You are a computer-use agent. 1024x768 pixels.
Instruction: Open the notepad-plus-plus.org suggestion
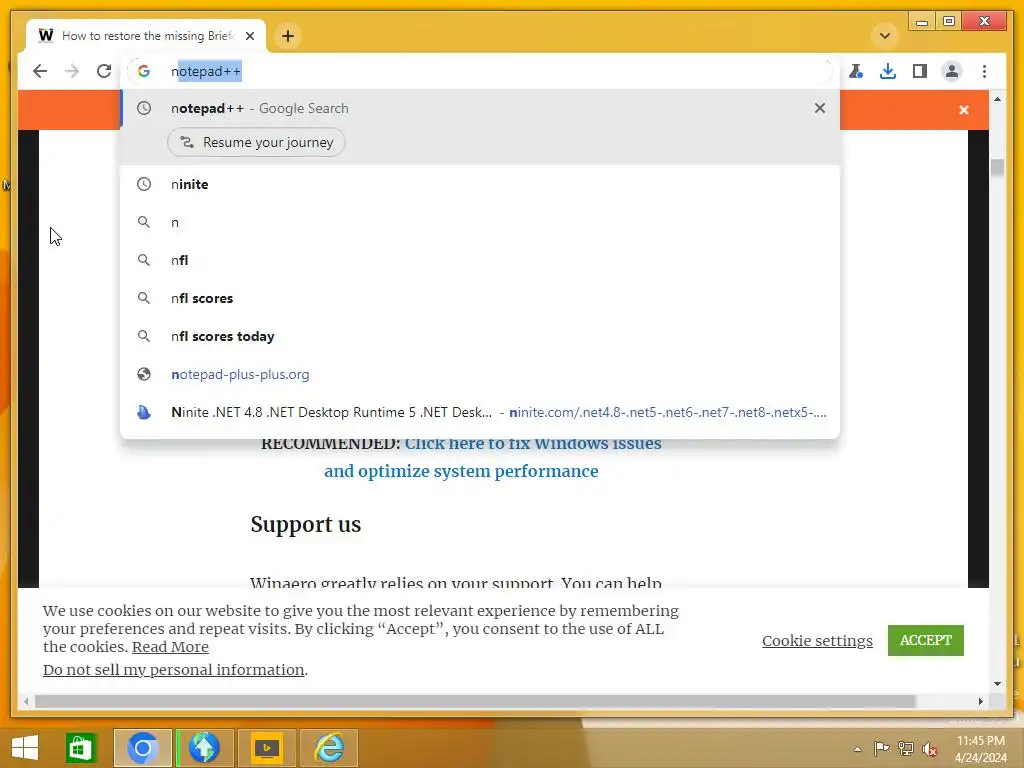[x=480, y=374]
